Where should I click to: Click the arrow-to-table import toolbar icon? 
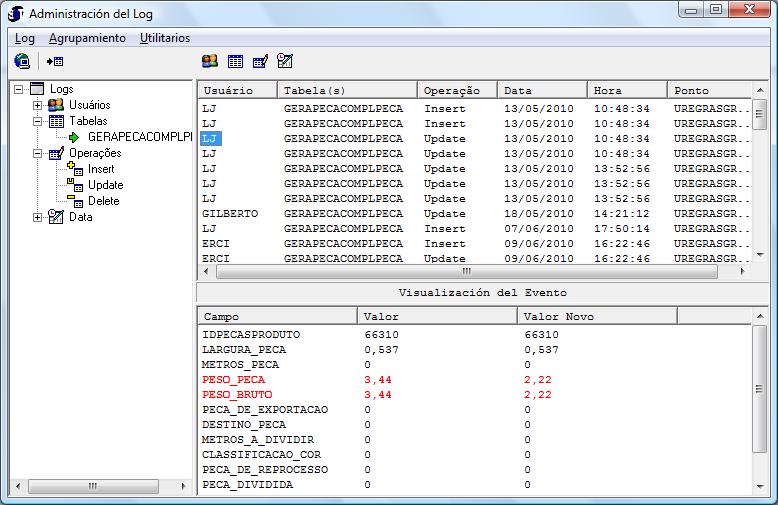click(x=55, y=61)
